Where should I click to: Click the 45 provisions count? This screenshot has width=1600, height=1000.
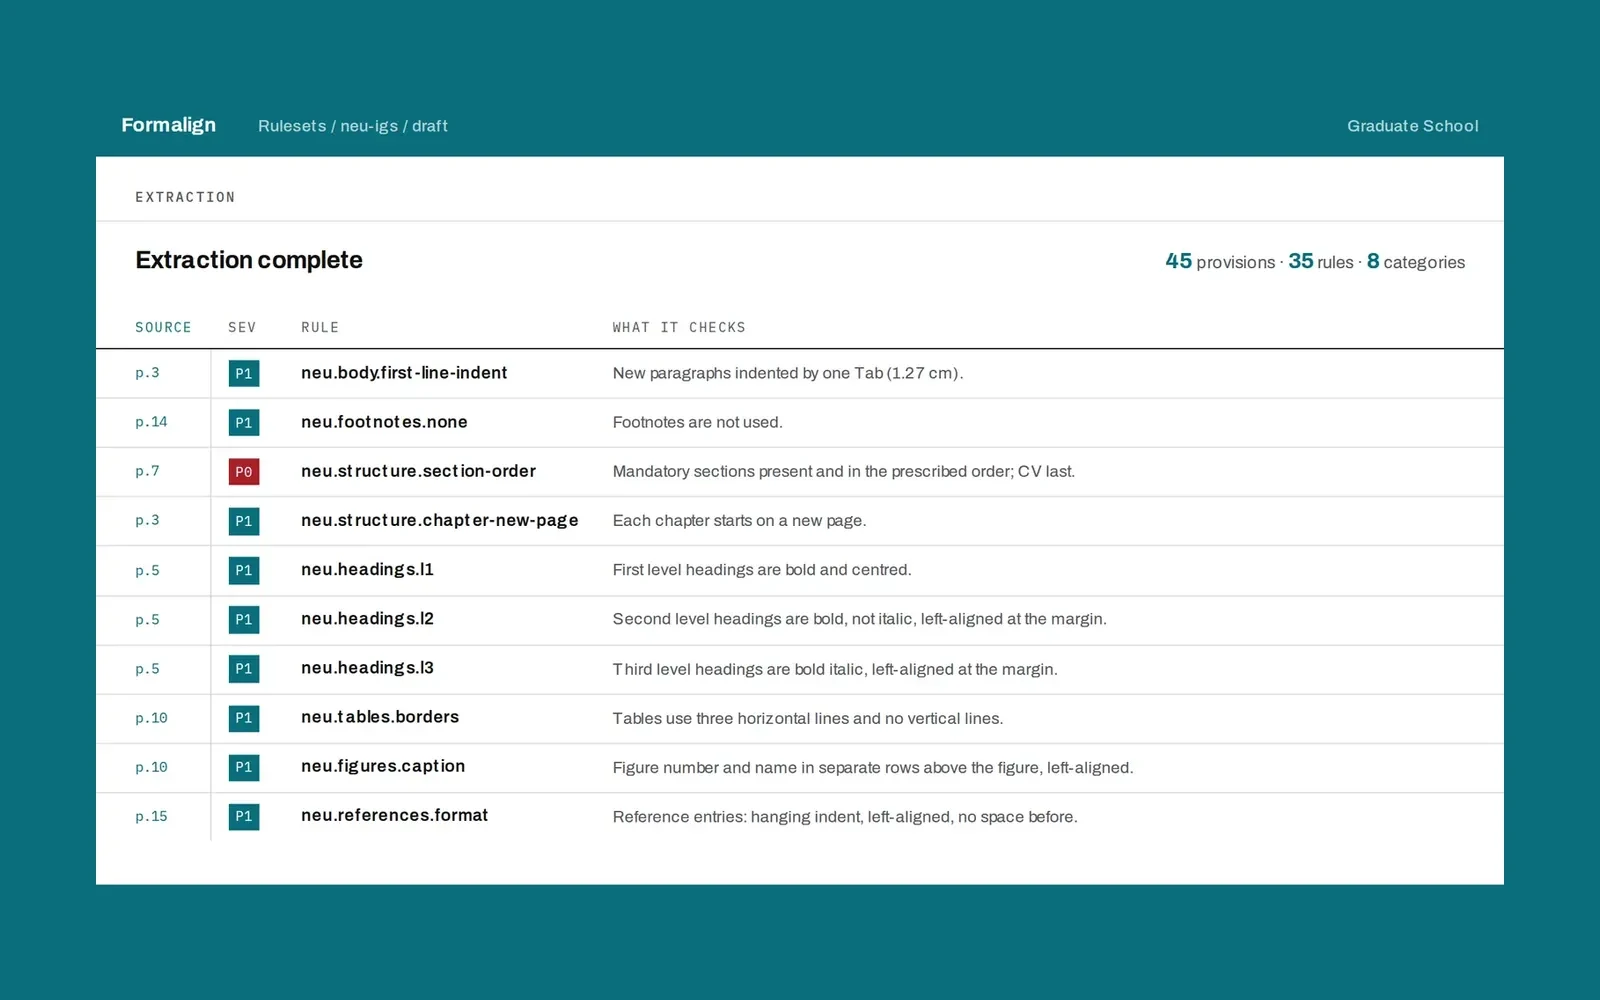tap(1220, 261)
